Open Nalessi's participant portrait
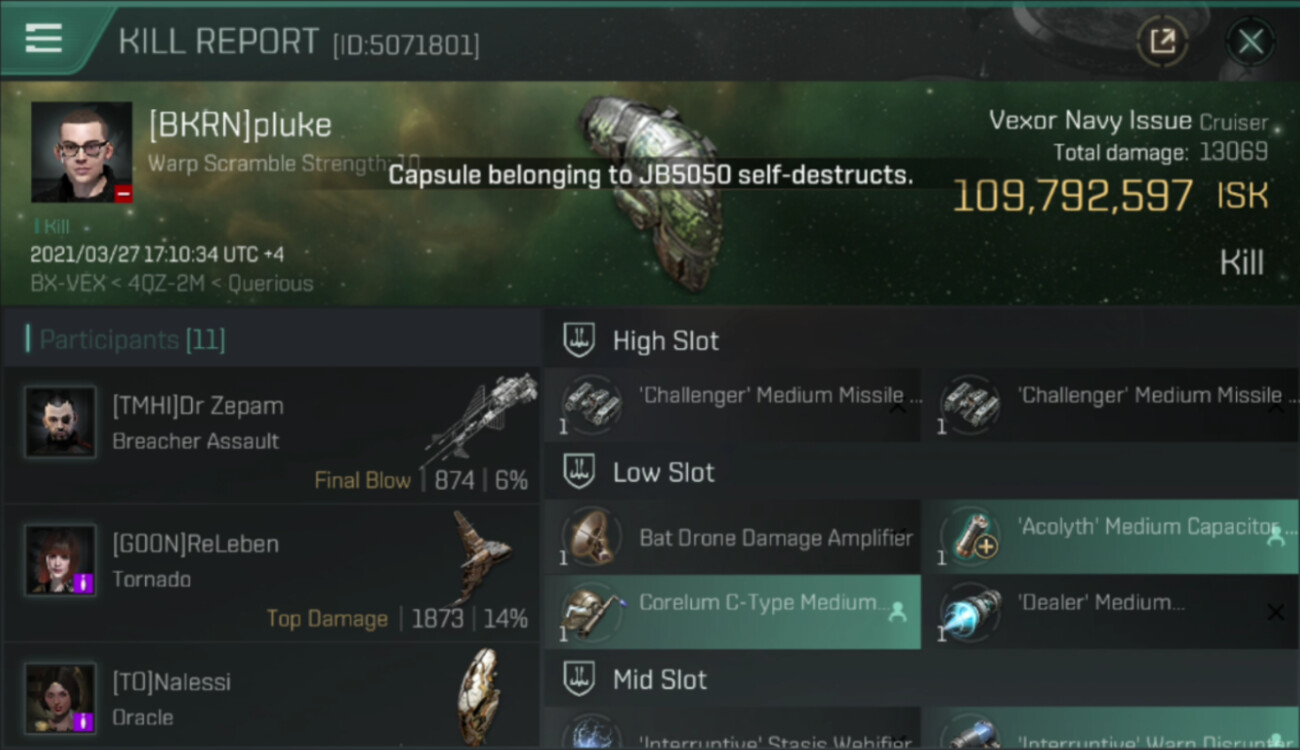 [x=61, y=698]
